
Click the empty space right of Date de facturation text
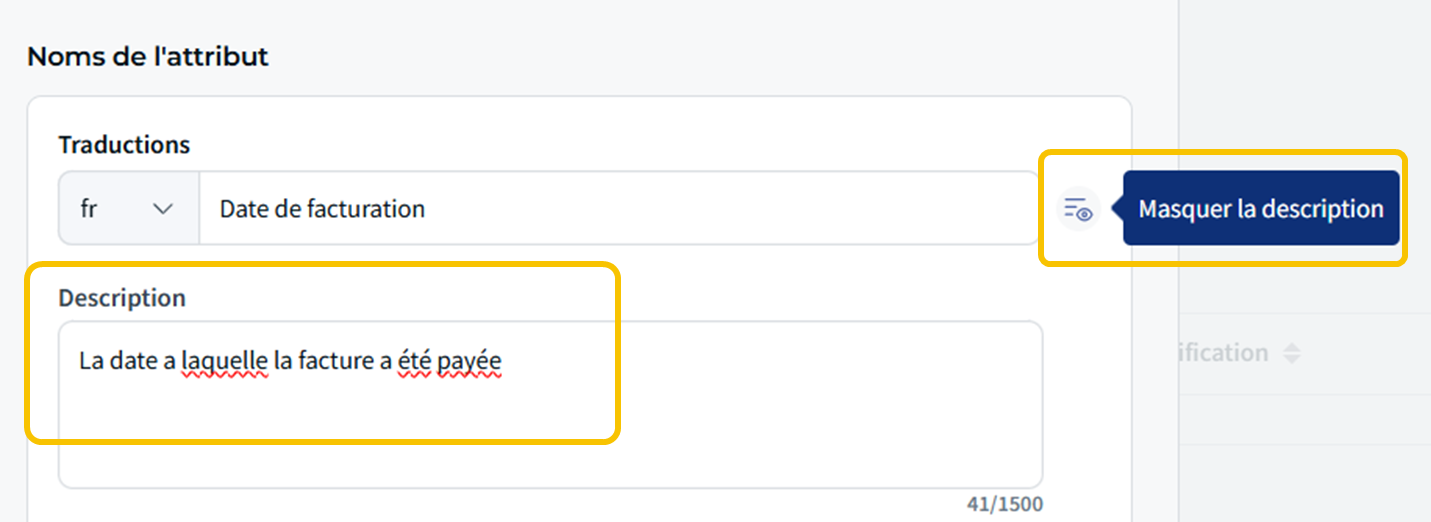[x=730, y=208]
